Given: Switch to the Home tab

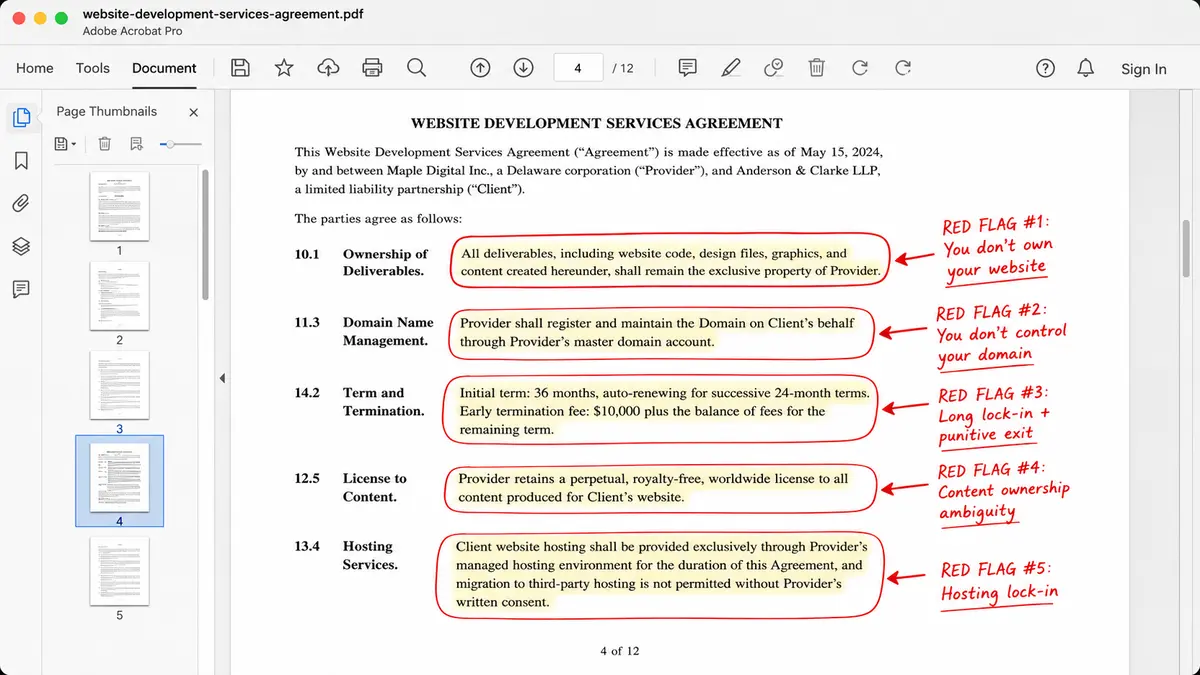Looking at the screenshot, I should (35, 68).
